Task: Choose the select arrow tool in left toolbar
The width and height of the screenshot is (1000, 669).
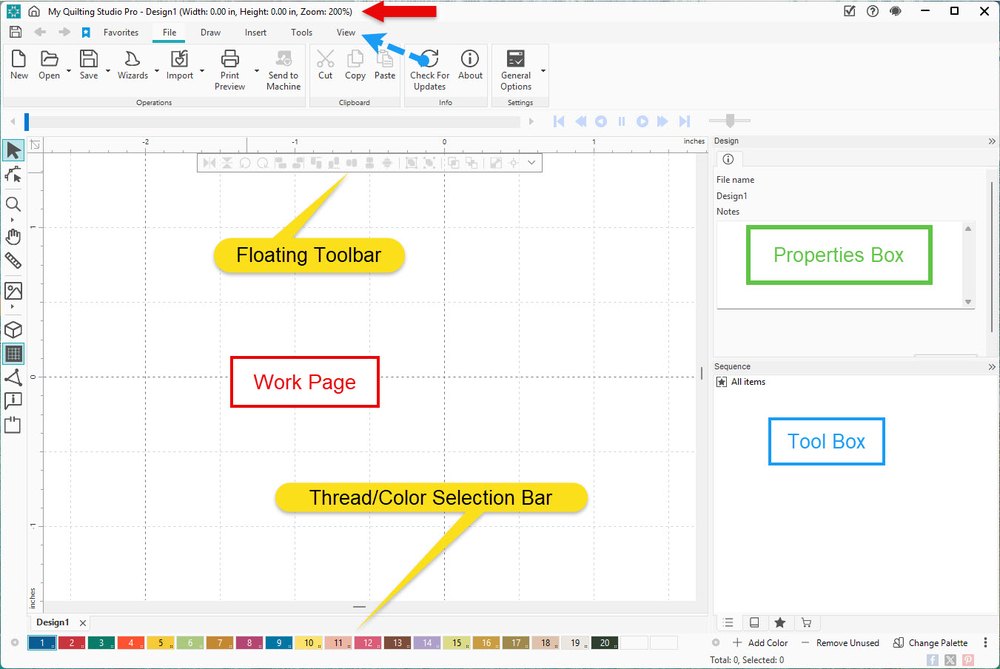Action: click(13, 151)
